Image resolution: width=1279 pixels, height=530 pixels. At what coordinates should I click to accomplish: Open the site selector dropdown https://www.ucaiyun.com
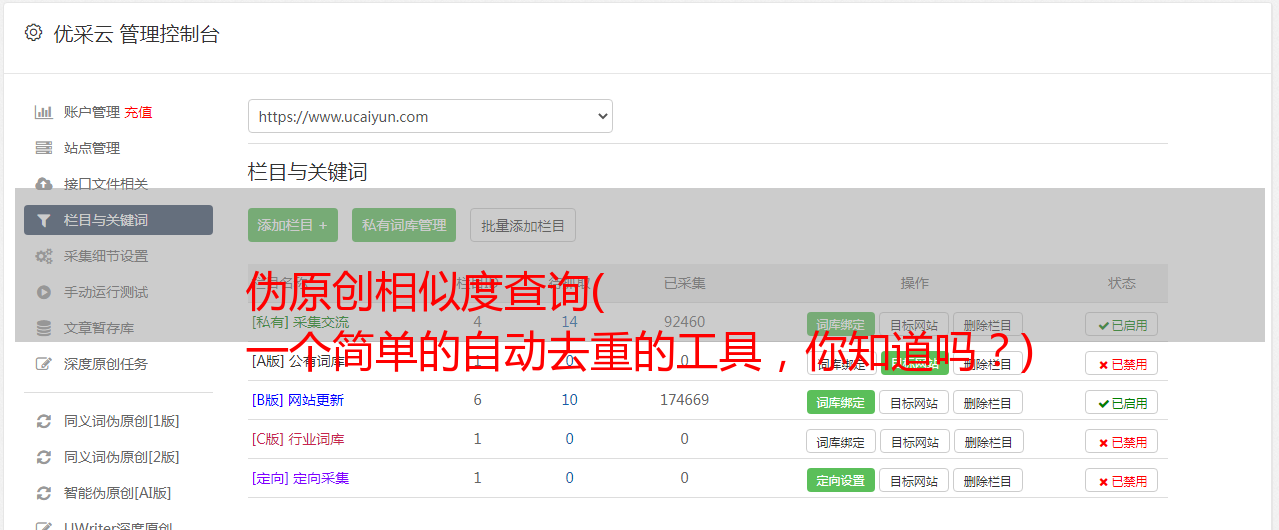pyautogui.click(x=430, y=116)
